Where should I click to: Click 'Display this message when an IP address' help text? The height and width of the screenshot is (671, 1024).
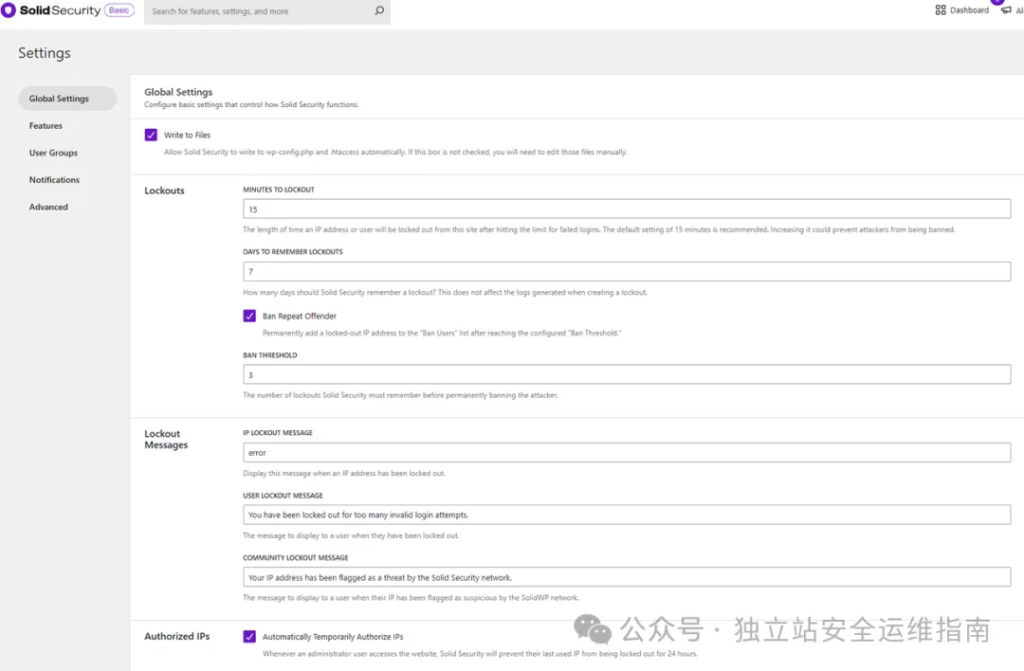[344, 473]
